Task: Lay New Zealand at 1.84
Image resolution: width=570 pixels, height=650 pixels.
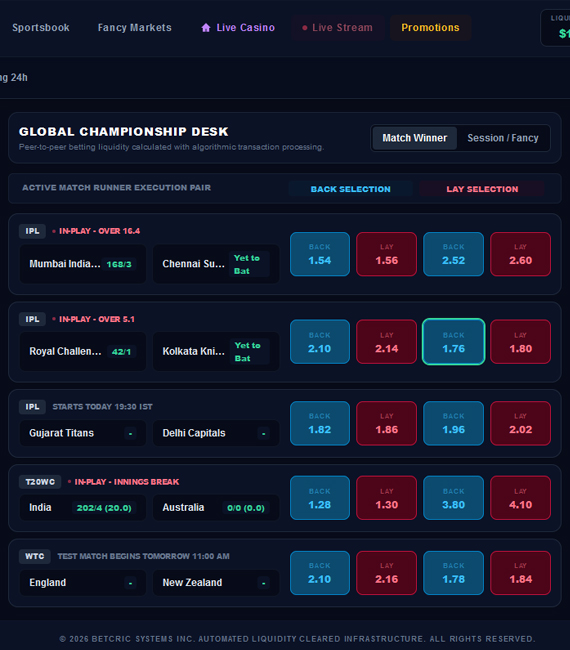Action: [x=521, y=573]
